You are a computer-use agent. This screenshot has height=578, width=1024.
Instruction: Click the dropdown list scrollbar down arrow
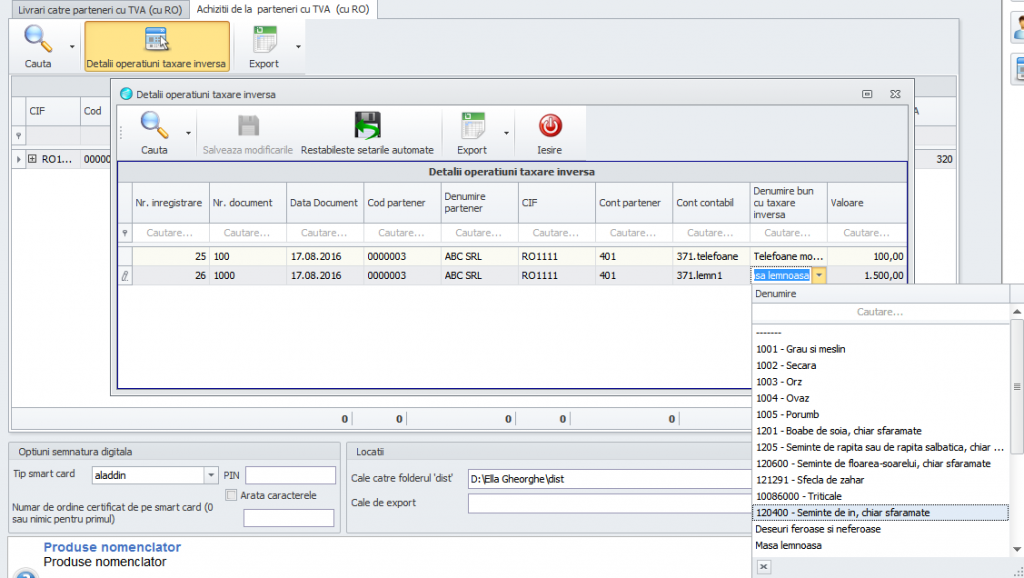pyautogui.click(x=1017, y=549)
